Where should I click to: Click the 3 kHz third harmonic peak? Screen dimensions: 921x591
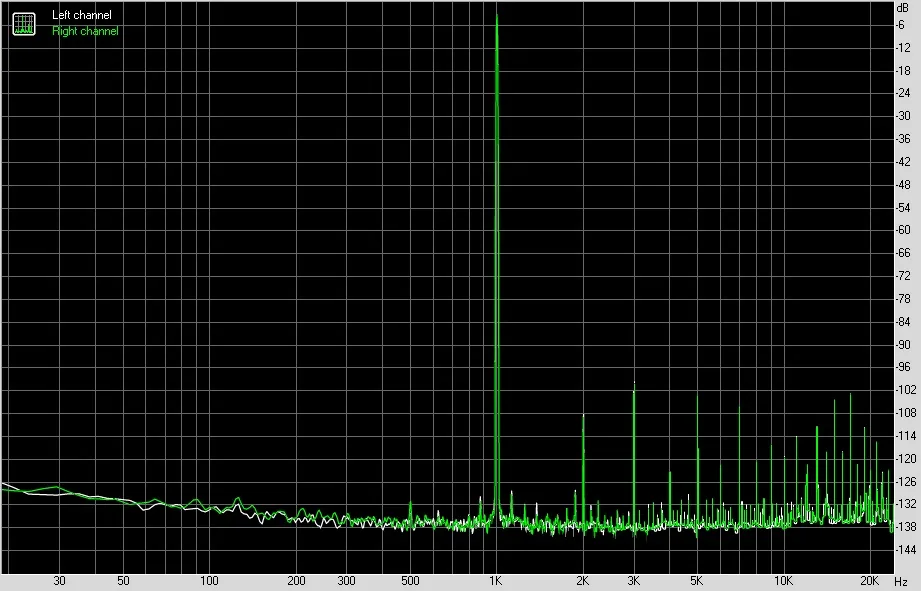634,385
